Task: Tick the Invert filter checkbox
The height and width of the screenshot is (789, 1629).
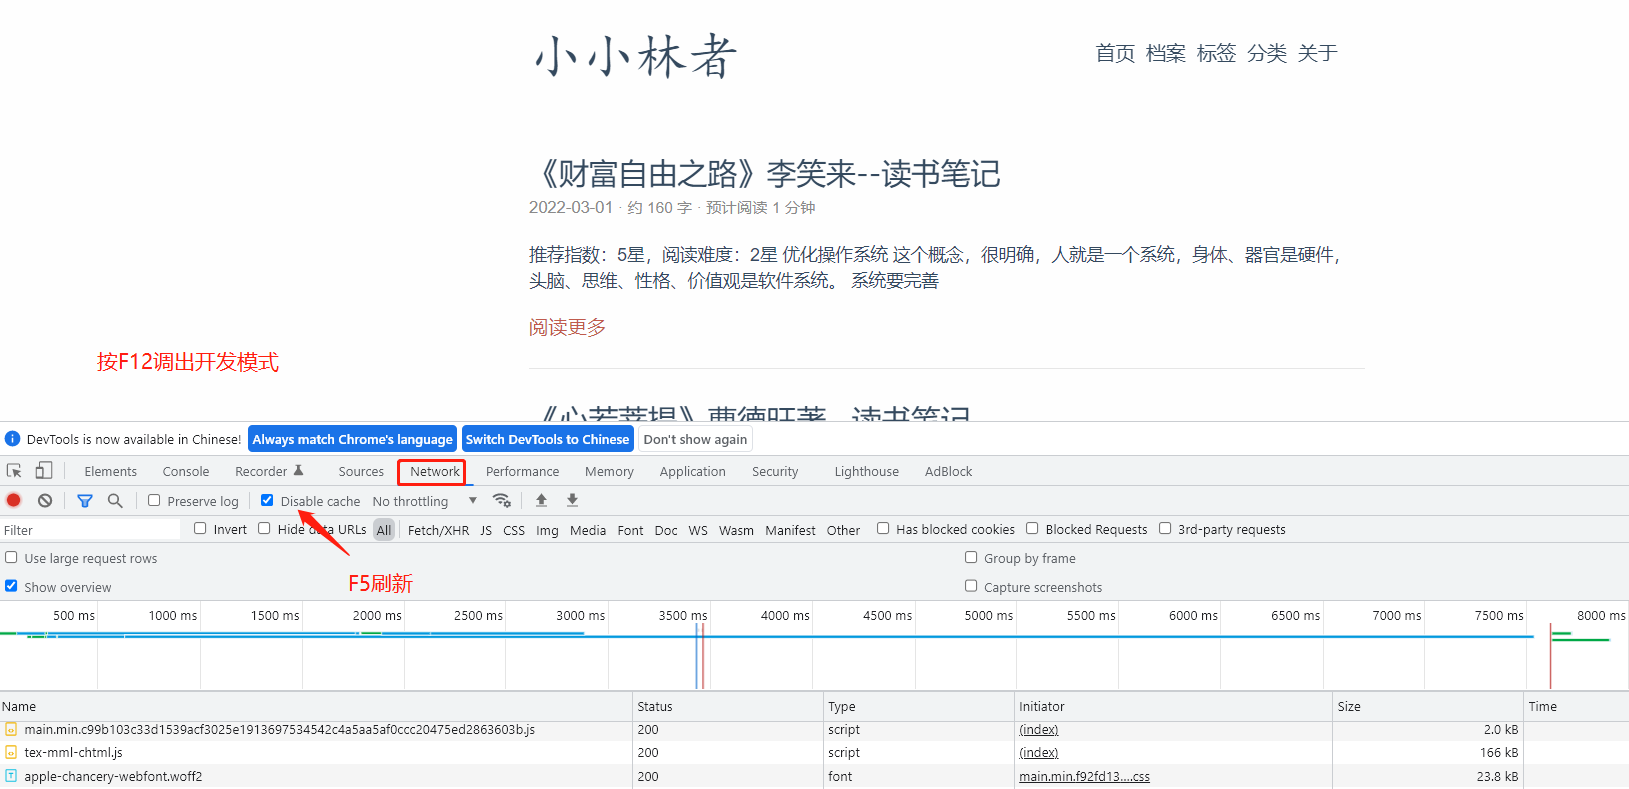Action: pyautogui.click(x=200, y=528)
